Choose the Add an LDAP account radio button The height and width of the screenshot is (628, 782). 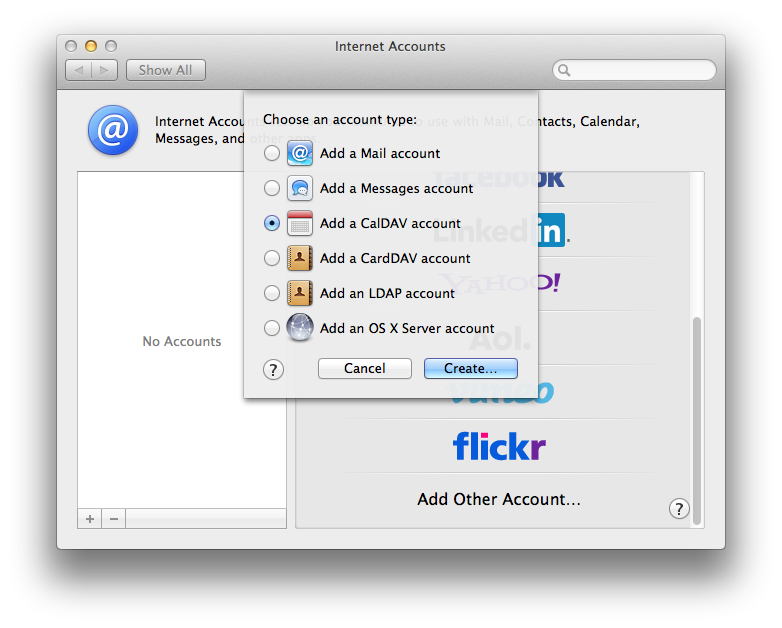coord(272,293)
